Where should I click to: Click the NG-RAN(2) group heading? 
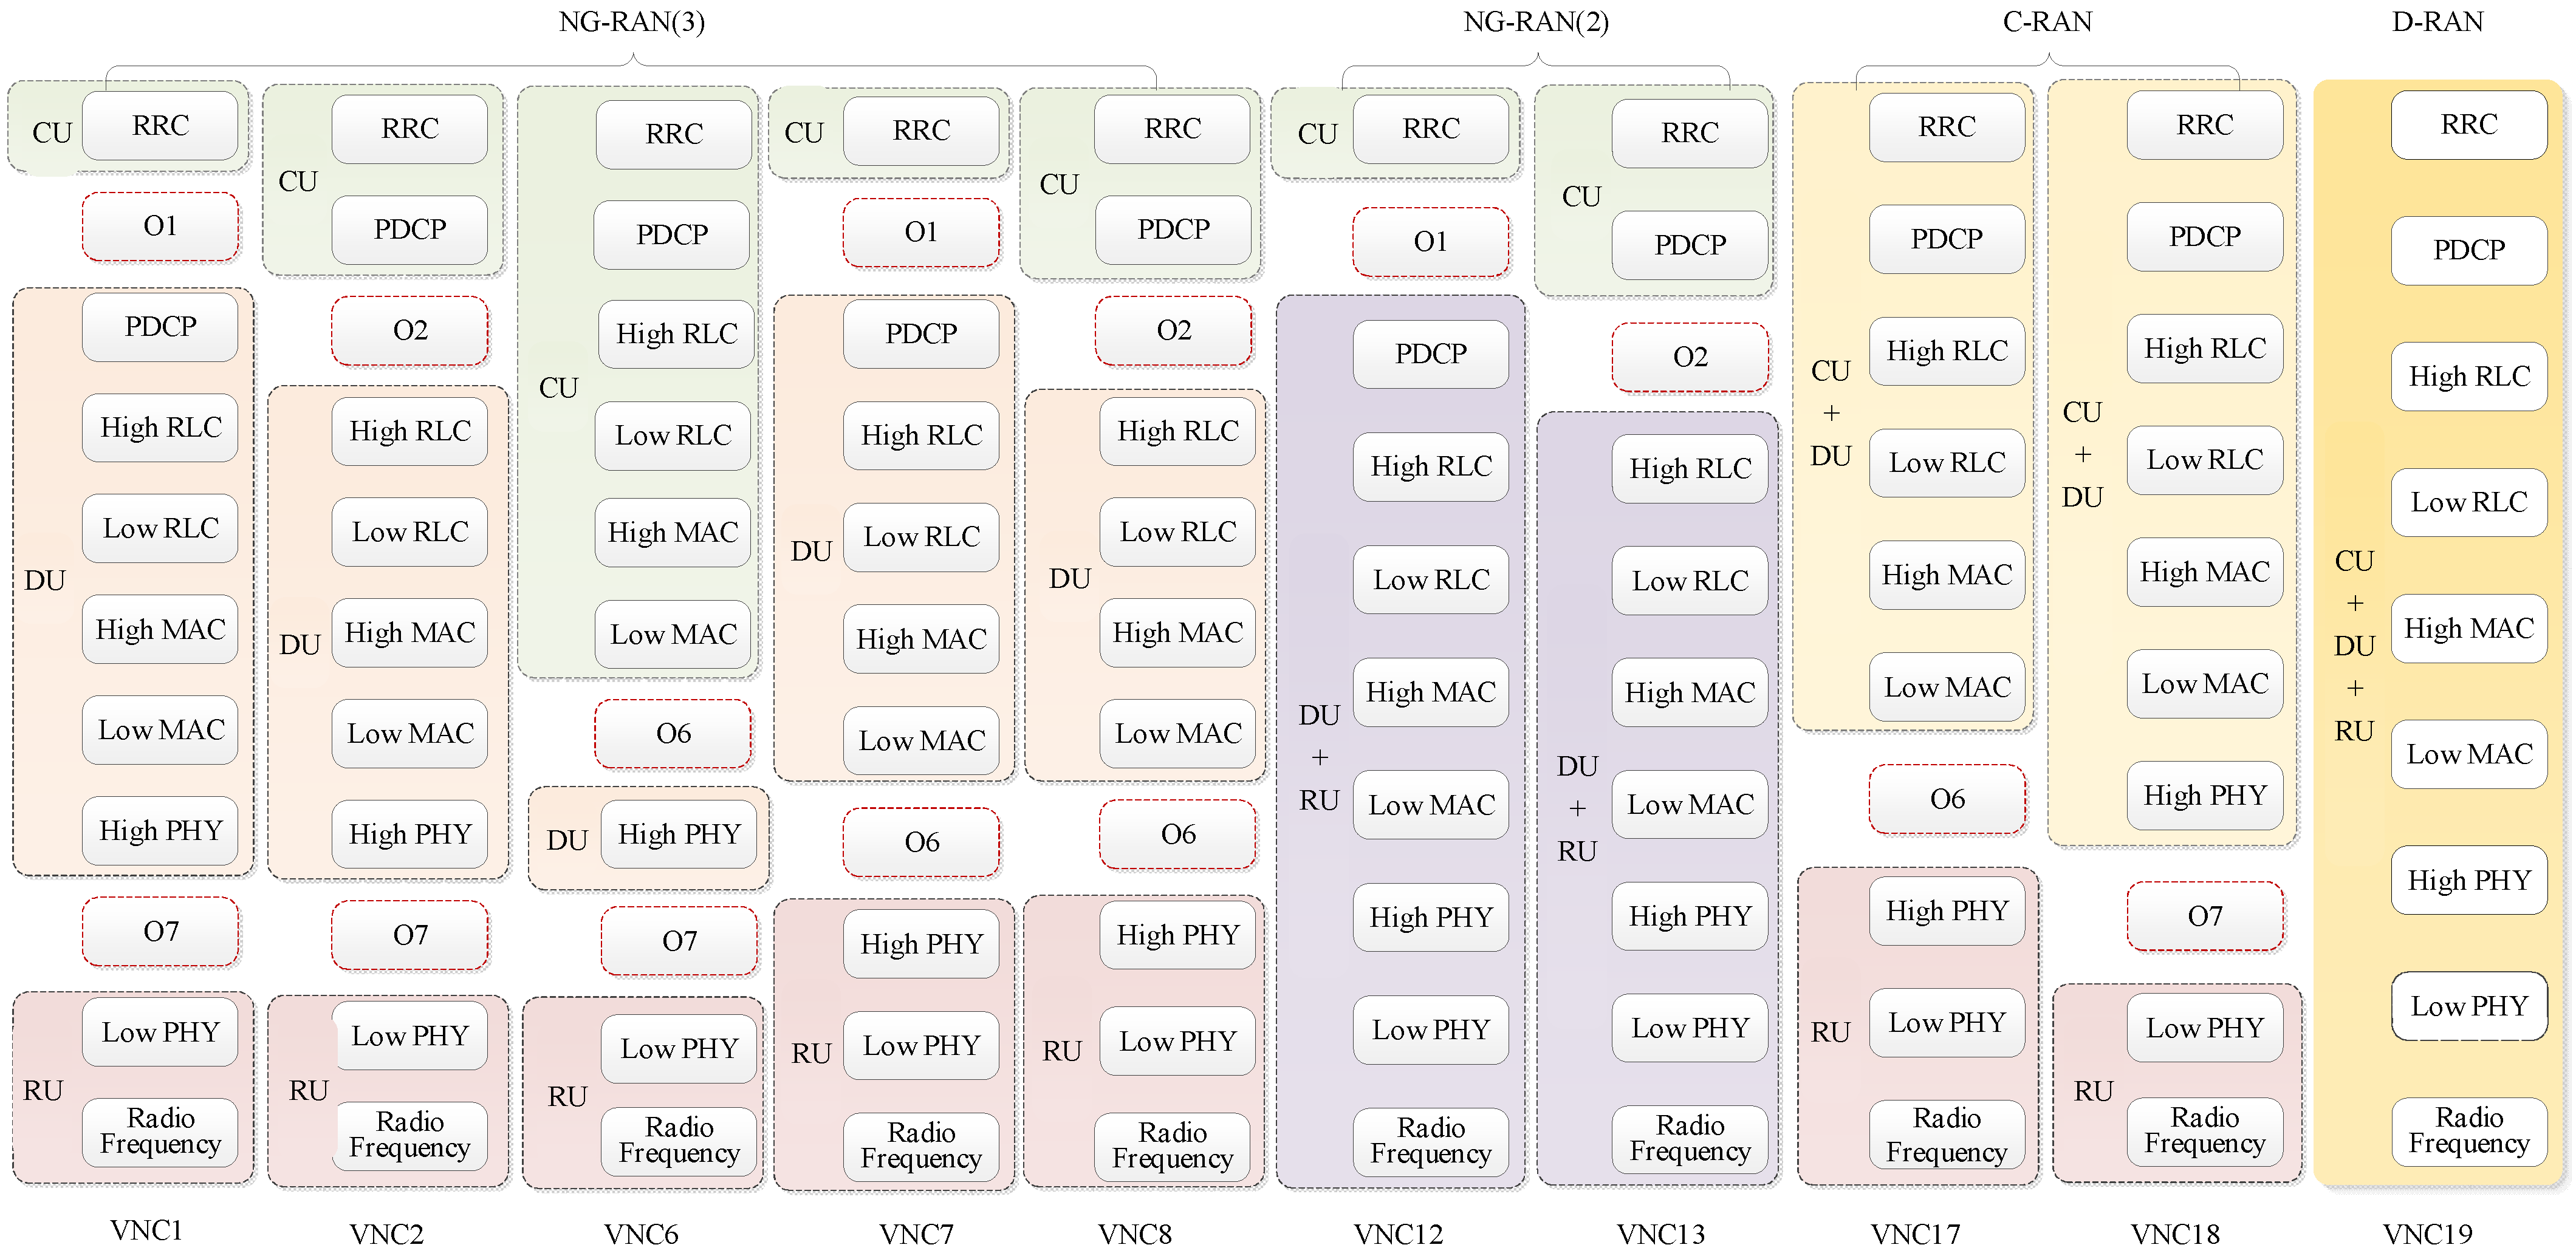(x=1535, y=22)
